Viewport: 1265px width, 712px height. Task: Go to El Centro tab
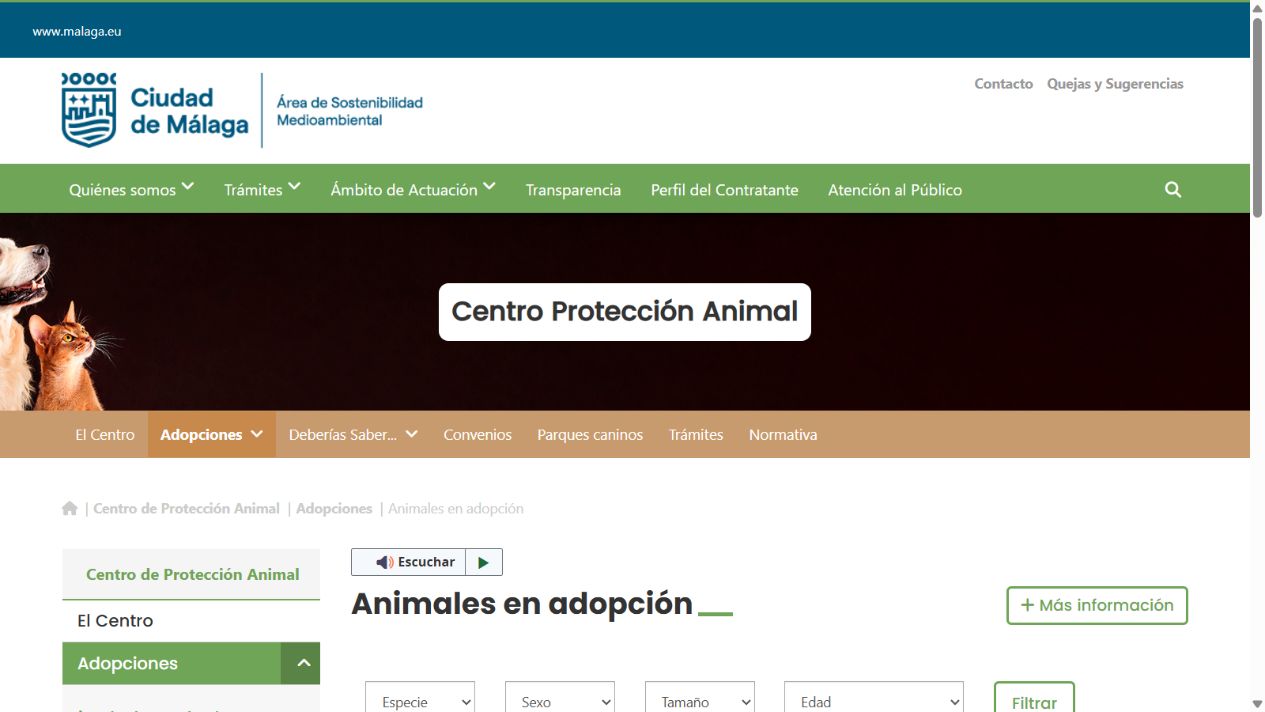point(105,435)
